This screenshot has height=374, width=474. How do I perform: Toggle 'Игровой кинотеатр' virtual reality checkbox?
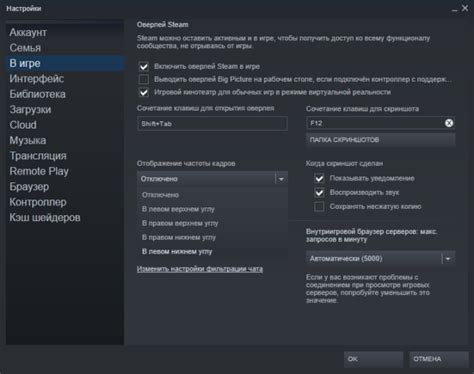pyautogui.click(x=144, y=92)
